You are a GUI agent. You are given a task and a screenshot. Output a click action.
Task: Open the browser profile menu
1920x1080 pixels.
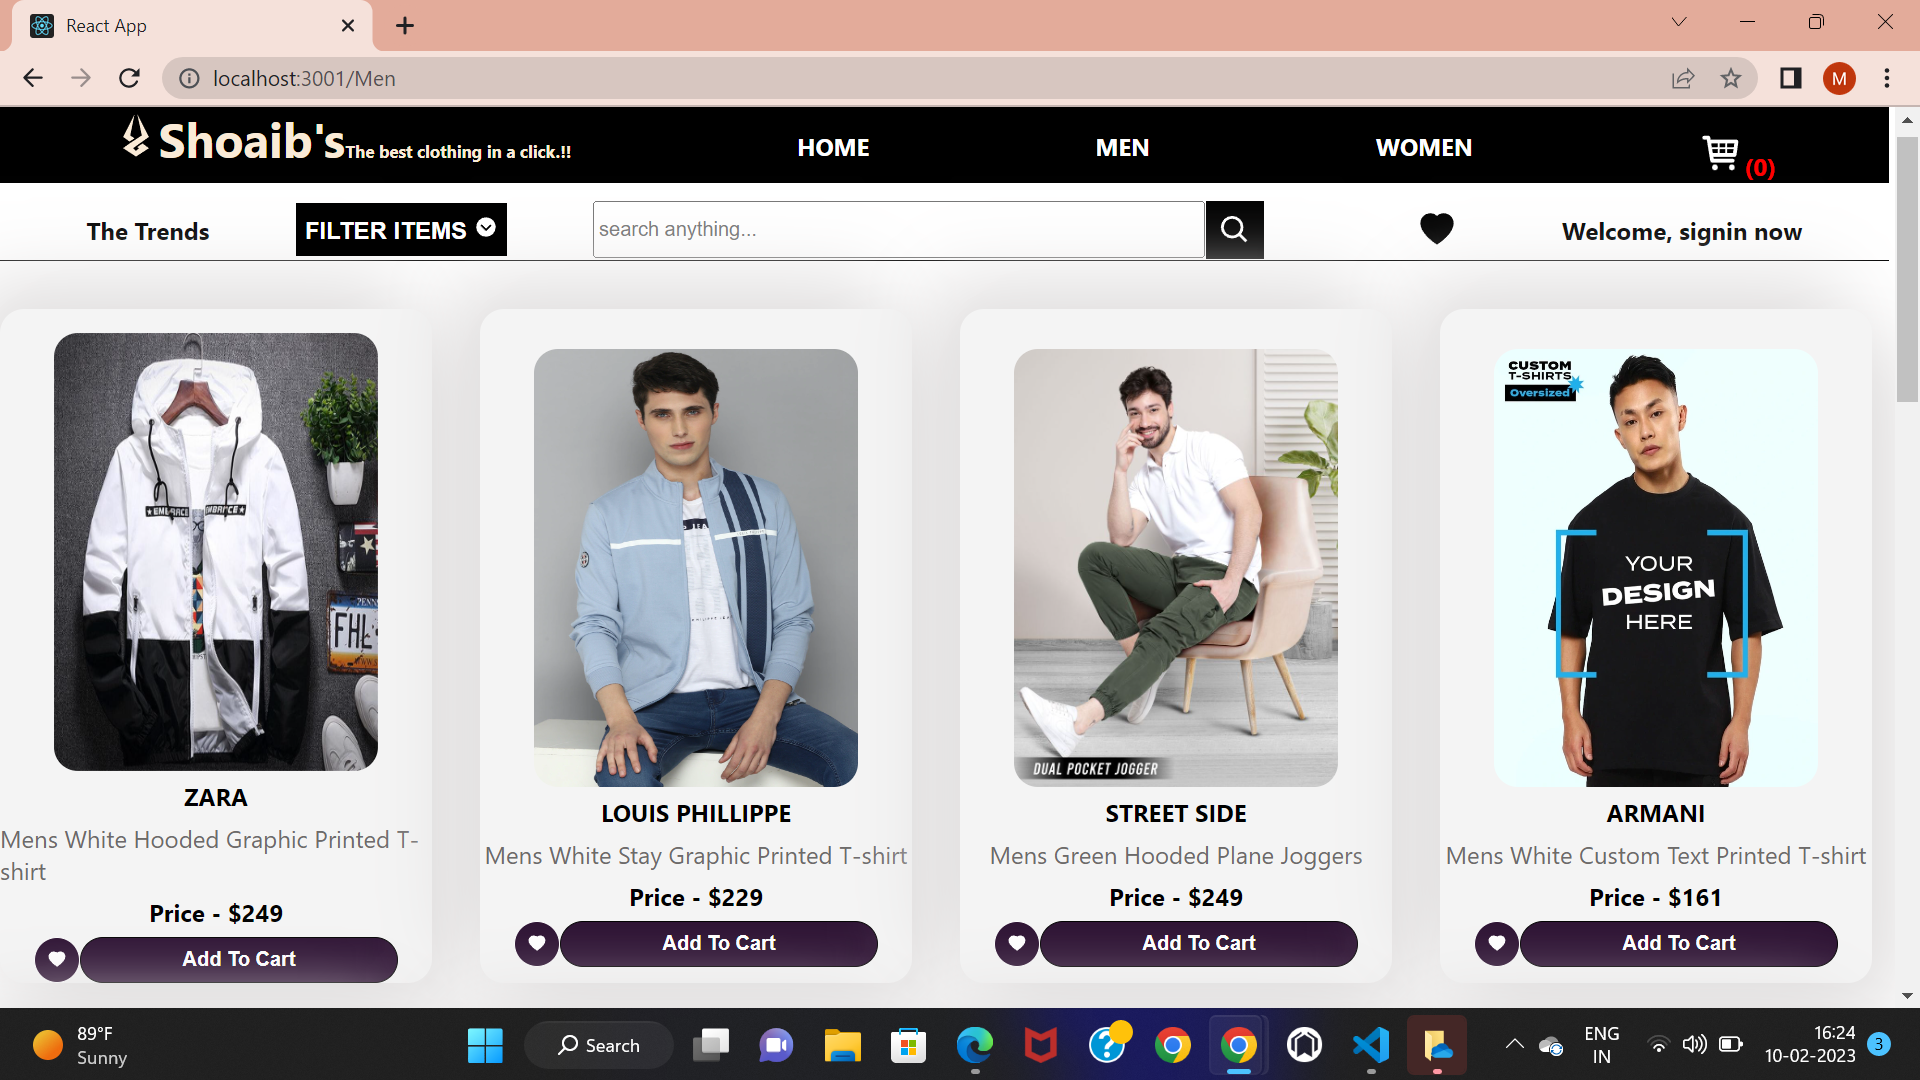(1840, 78)
